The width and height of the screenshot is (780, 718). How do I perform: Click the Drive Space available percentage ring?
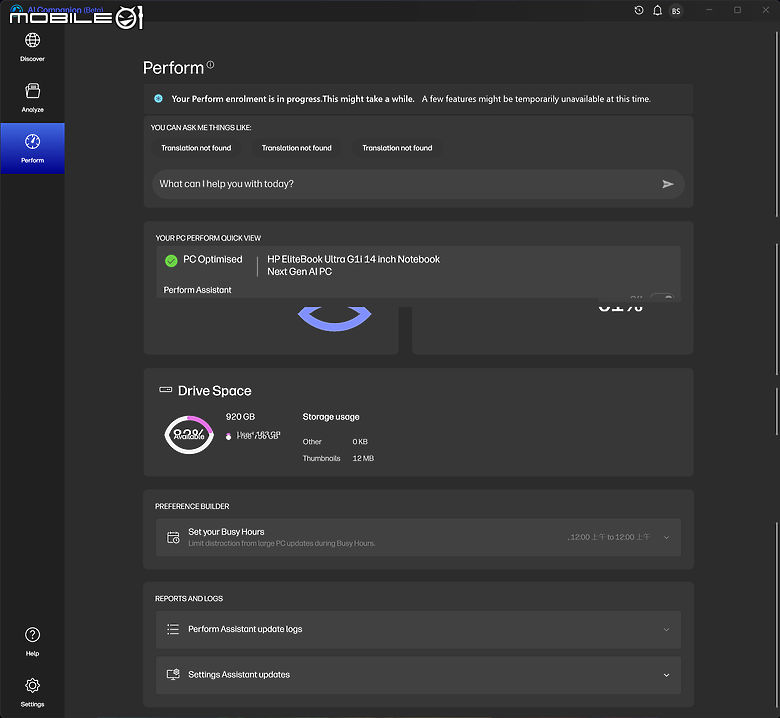click(x=189, y=435)
